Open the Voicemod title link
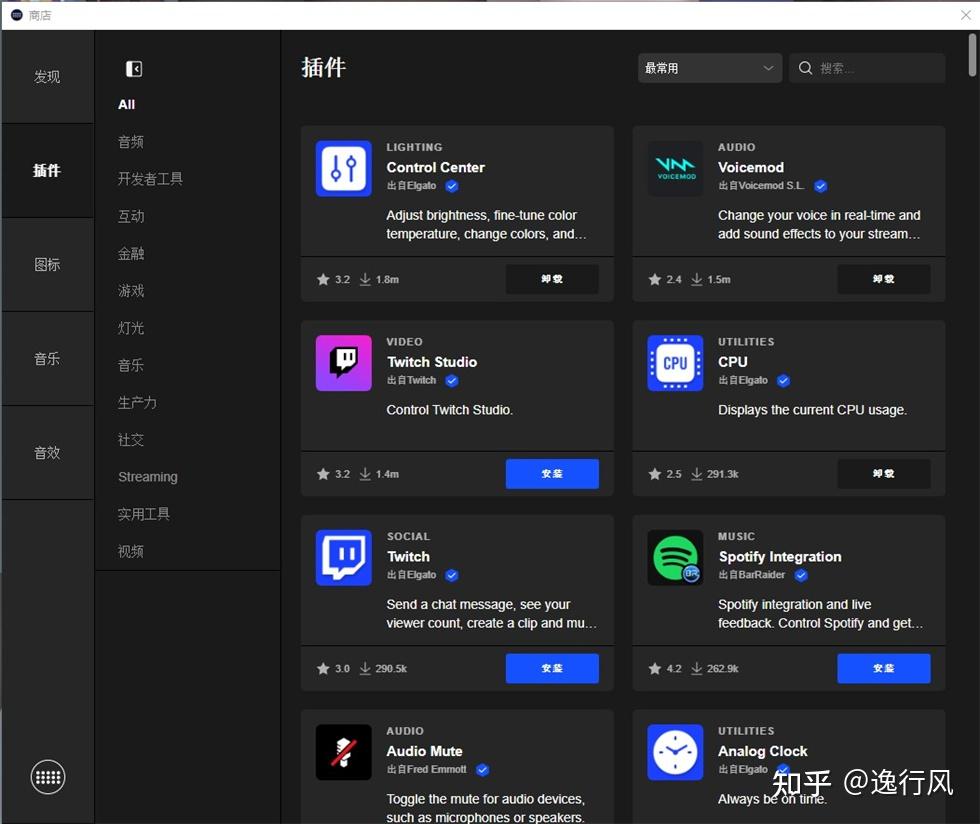The width and height of the screenshot is (980, 824). 751,168
